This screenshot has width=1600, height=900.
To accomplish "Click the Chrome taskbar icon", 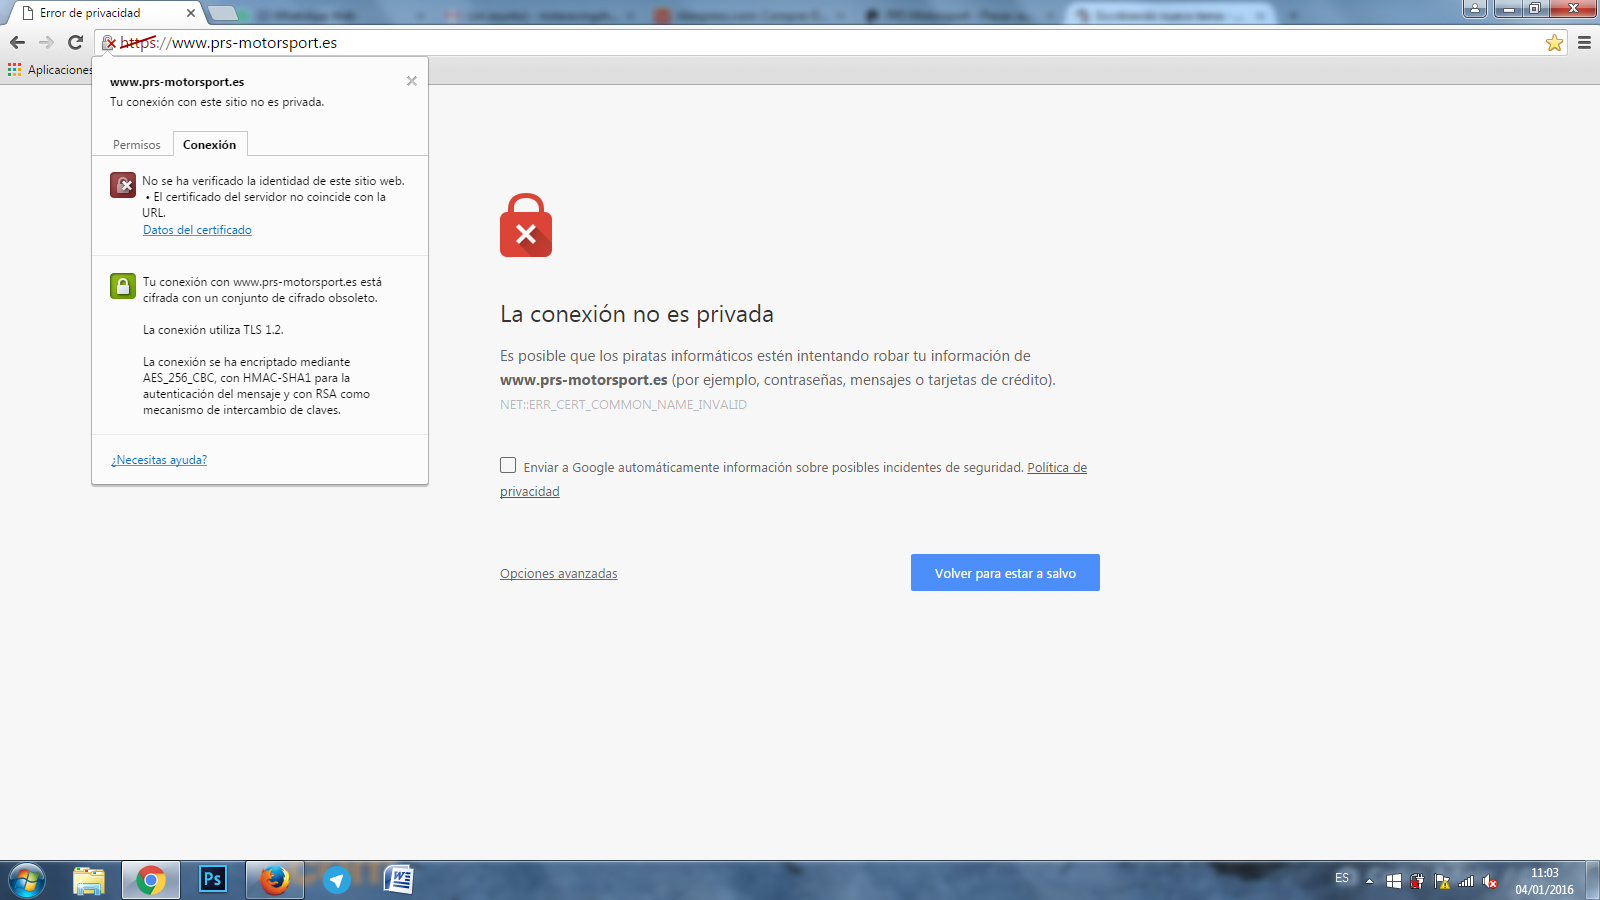I will (151, 880).
